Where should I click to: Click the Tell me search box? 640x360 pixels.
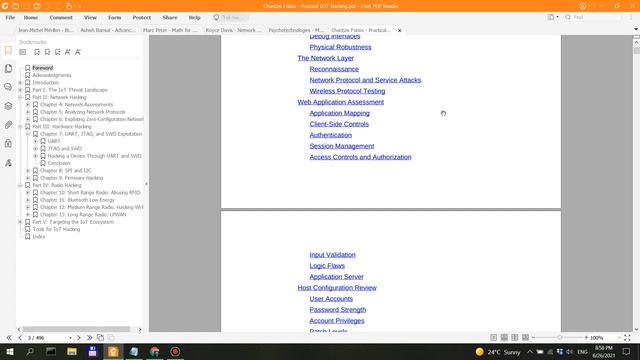pyautogui.click(x=231, y=18)
